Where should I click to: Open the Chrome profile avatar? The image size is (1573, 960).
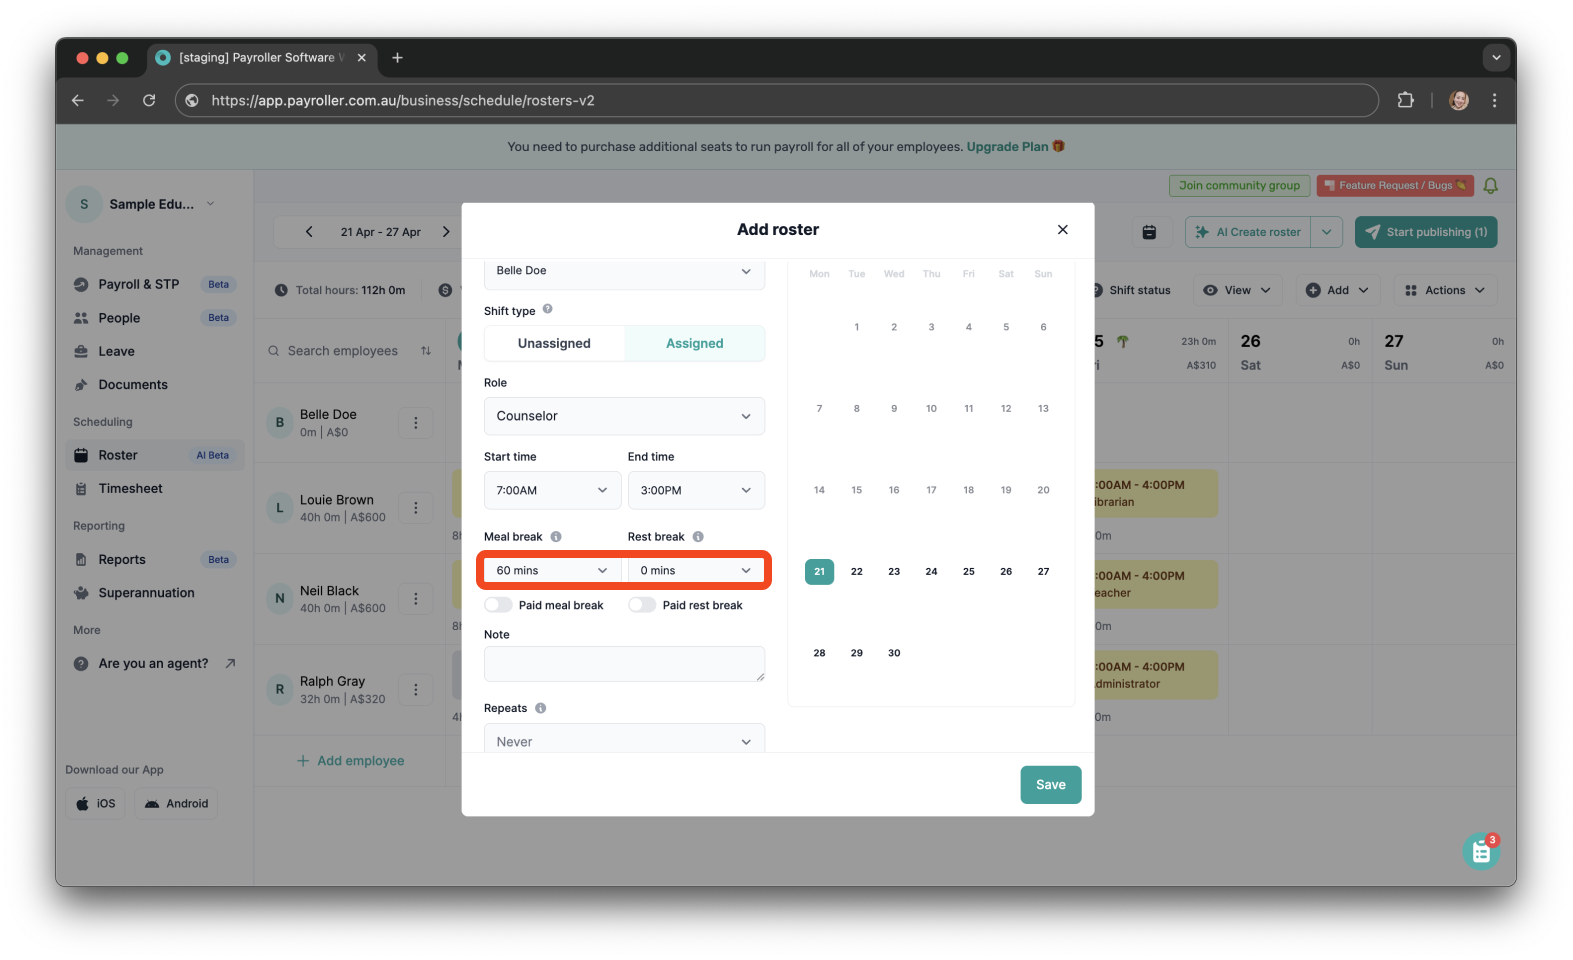click(x=1459, y=100)
